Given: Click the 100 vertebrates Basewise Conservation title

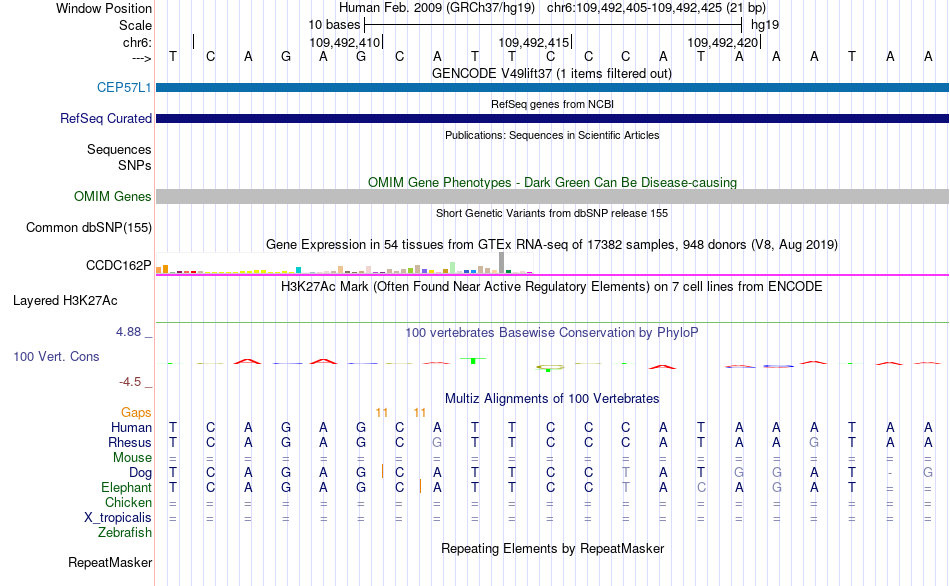Looking at the screenshot, I should (551, 332).
